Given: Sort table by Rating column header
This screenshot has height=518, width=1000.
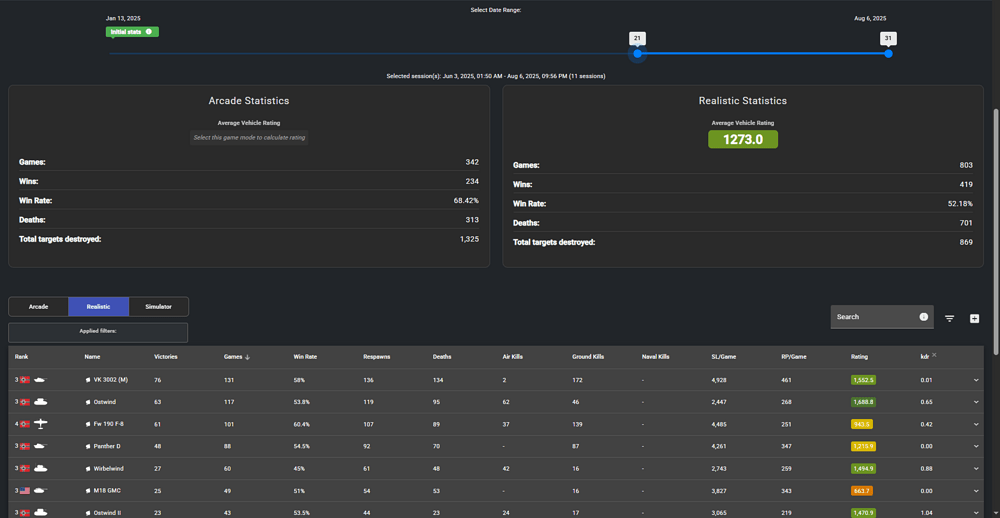Looking at the screenshot, I should coord(859,357).
